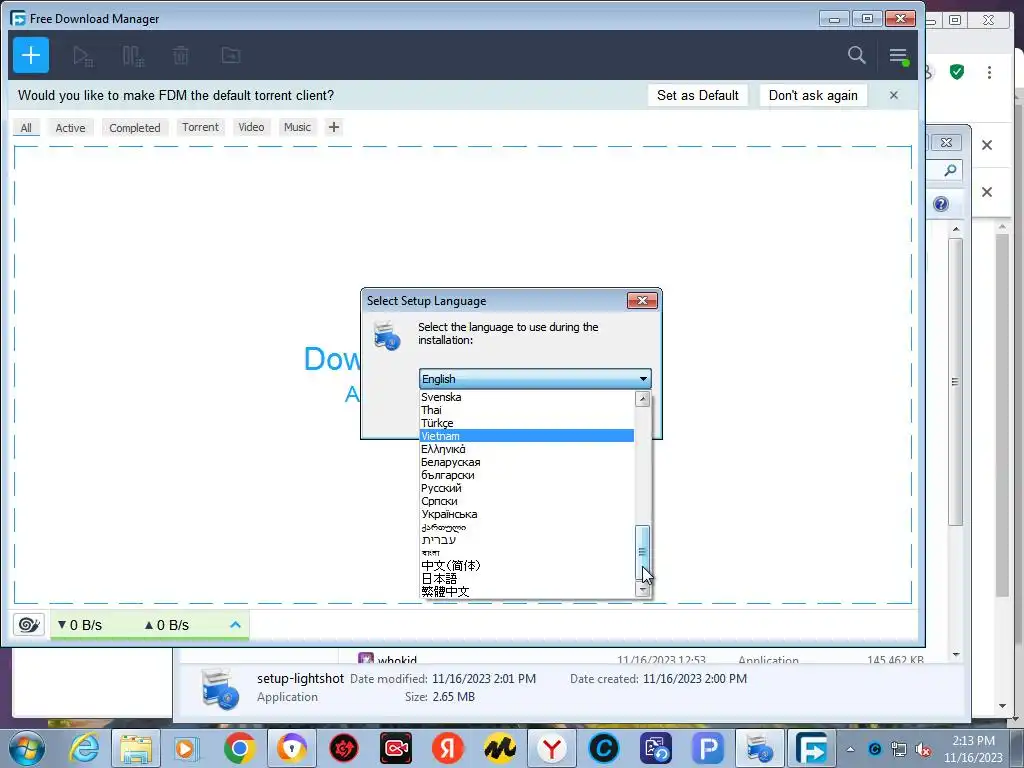Viewport: 1024px width, 768px height.
Task: Open the search magnifier in FDM
Action: (x=856, y=56)
